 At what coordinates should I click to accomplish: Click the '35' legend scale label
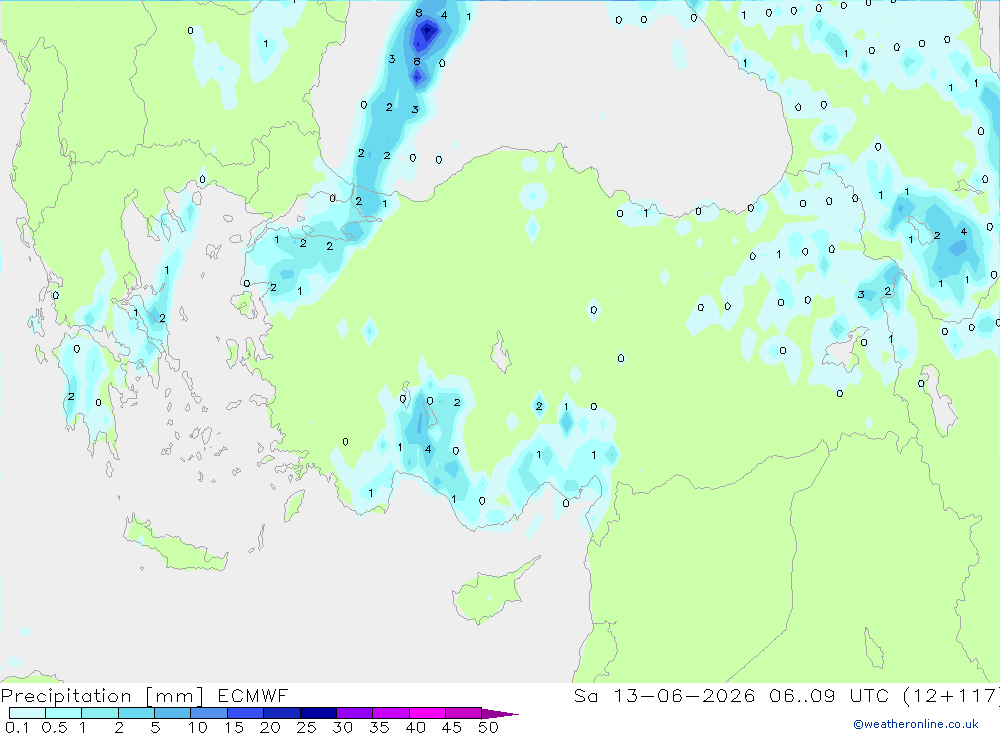tap(379, 727)
